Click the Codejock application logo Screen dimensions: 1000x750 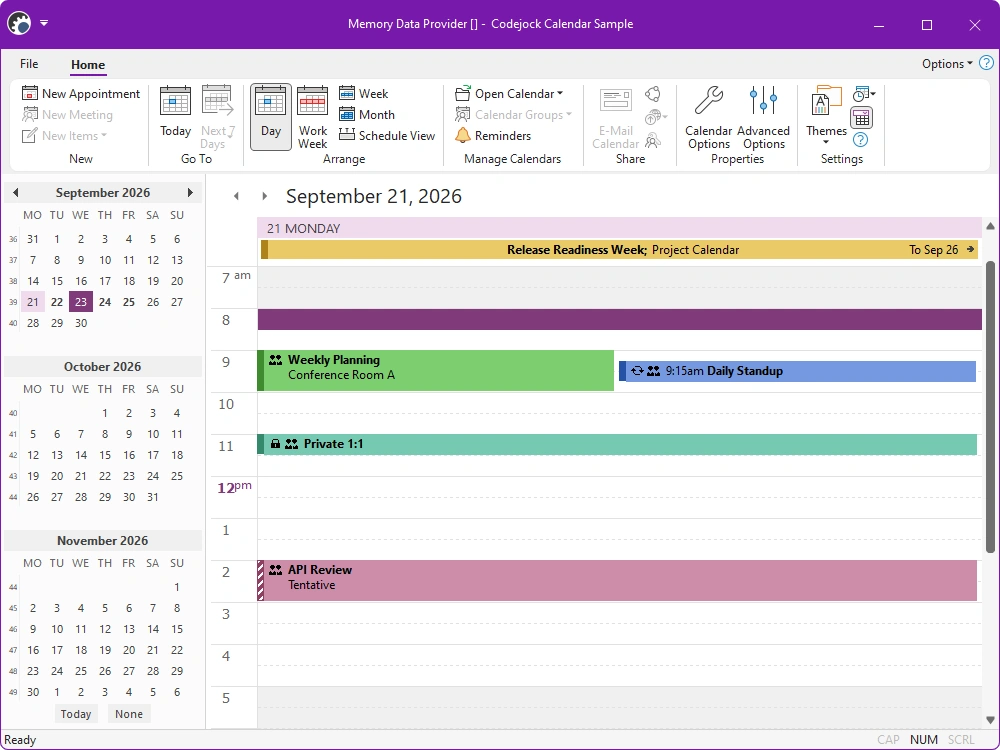[x=19, y=24]
